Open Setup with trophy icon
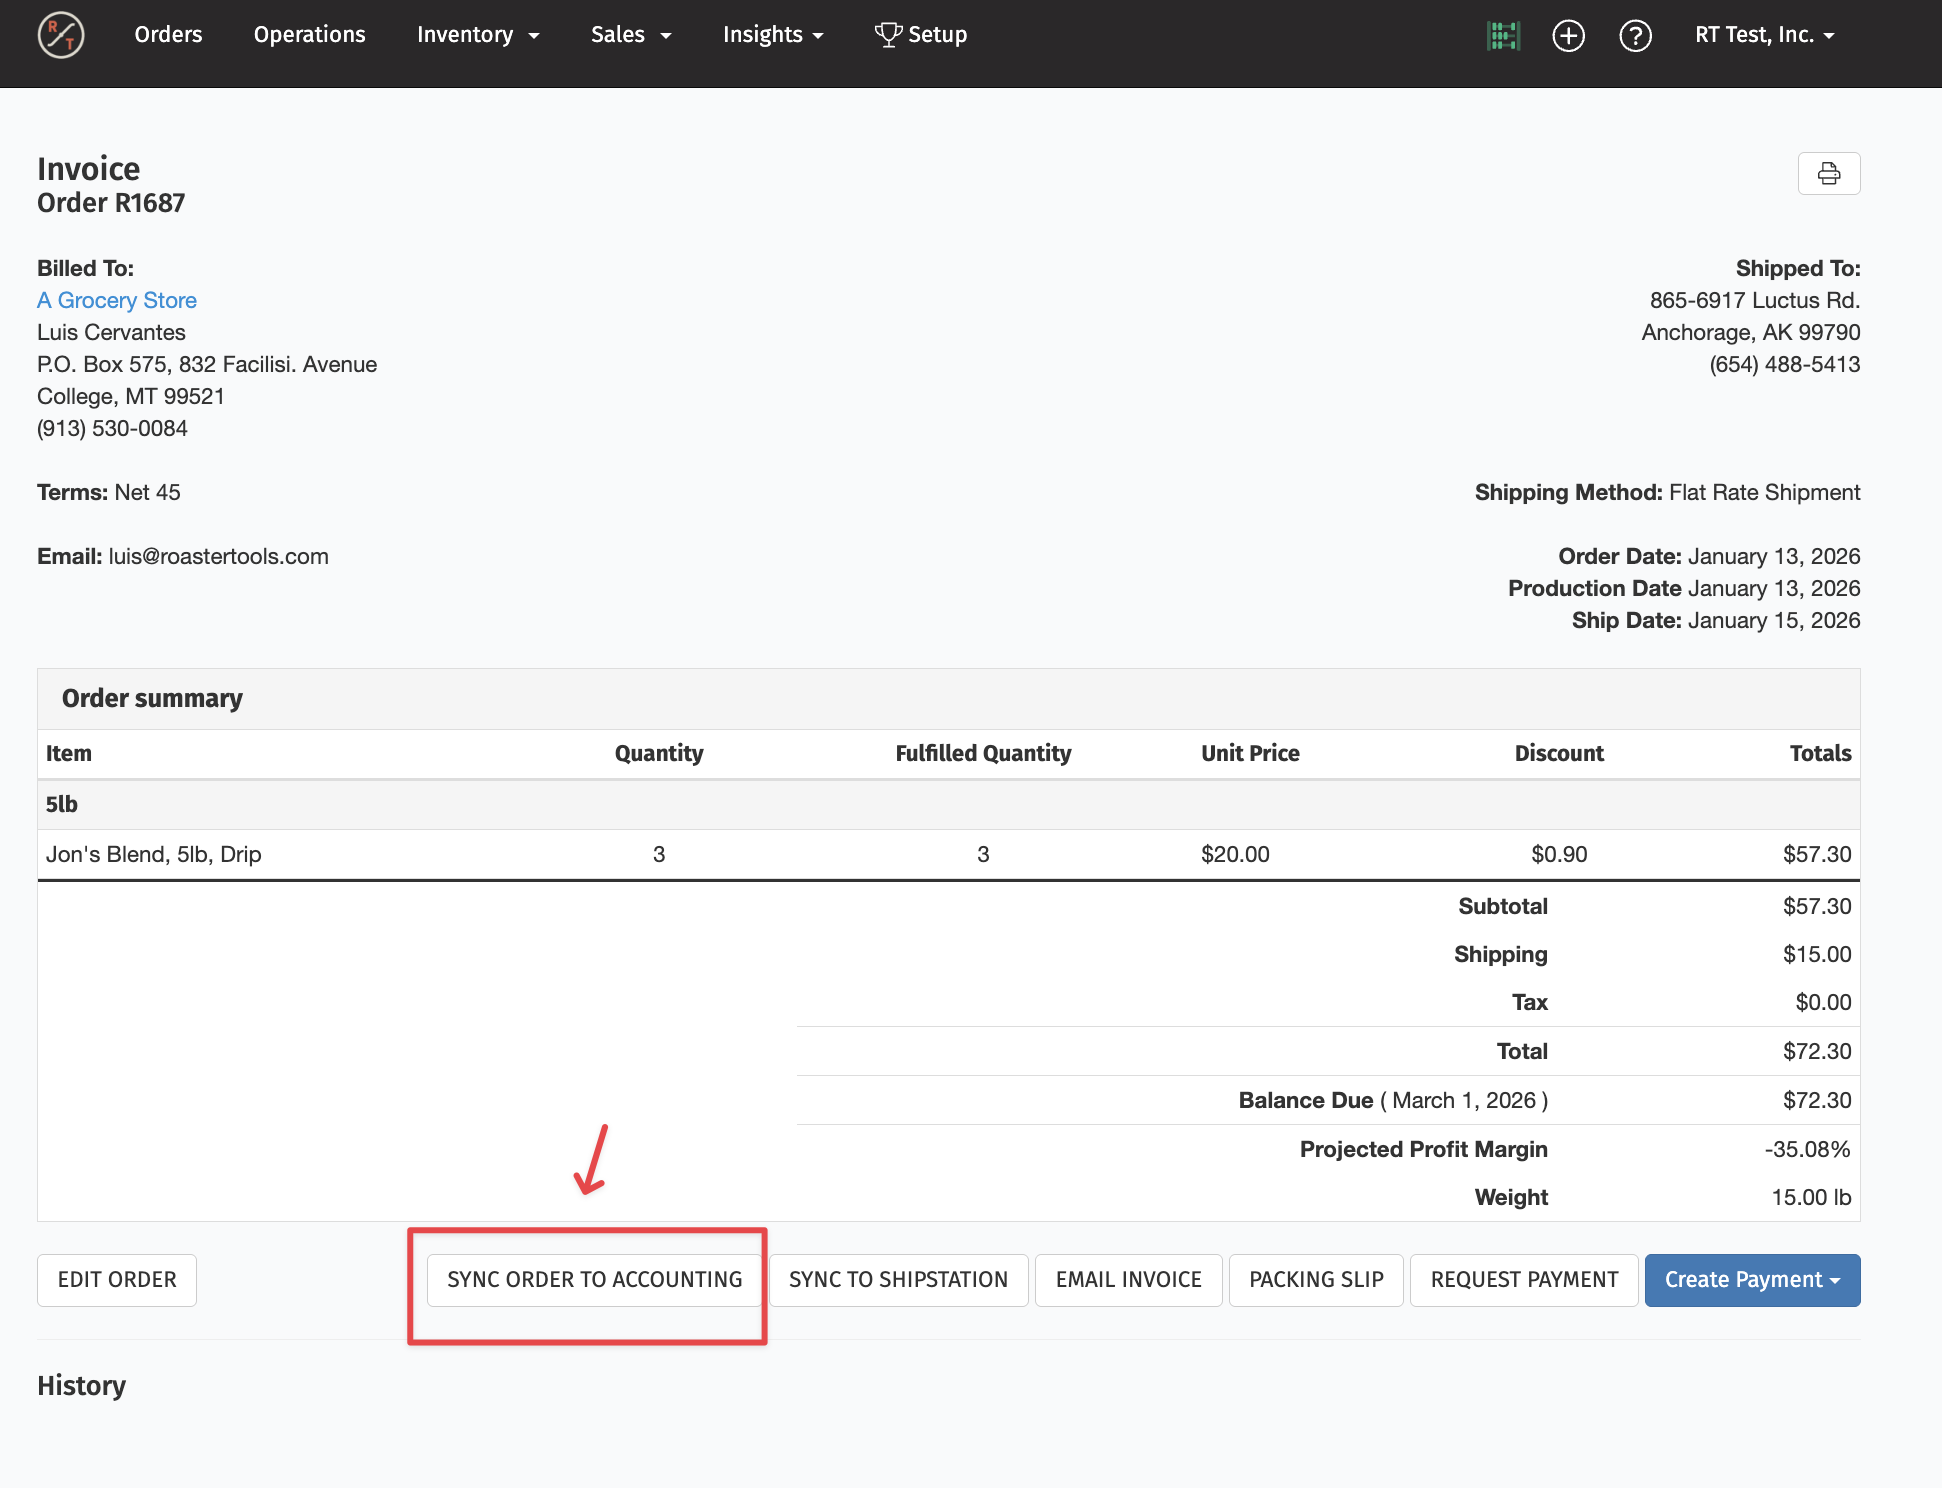The image size is (1942, 1488). click(x=921, y=35)
